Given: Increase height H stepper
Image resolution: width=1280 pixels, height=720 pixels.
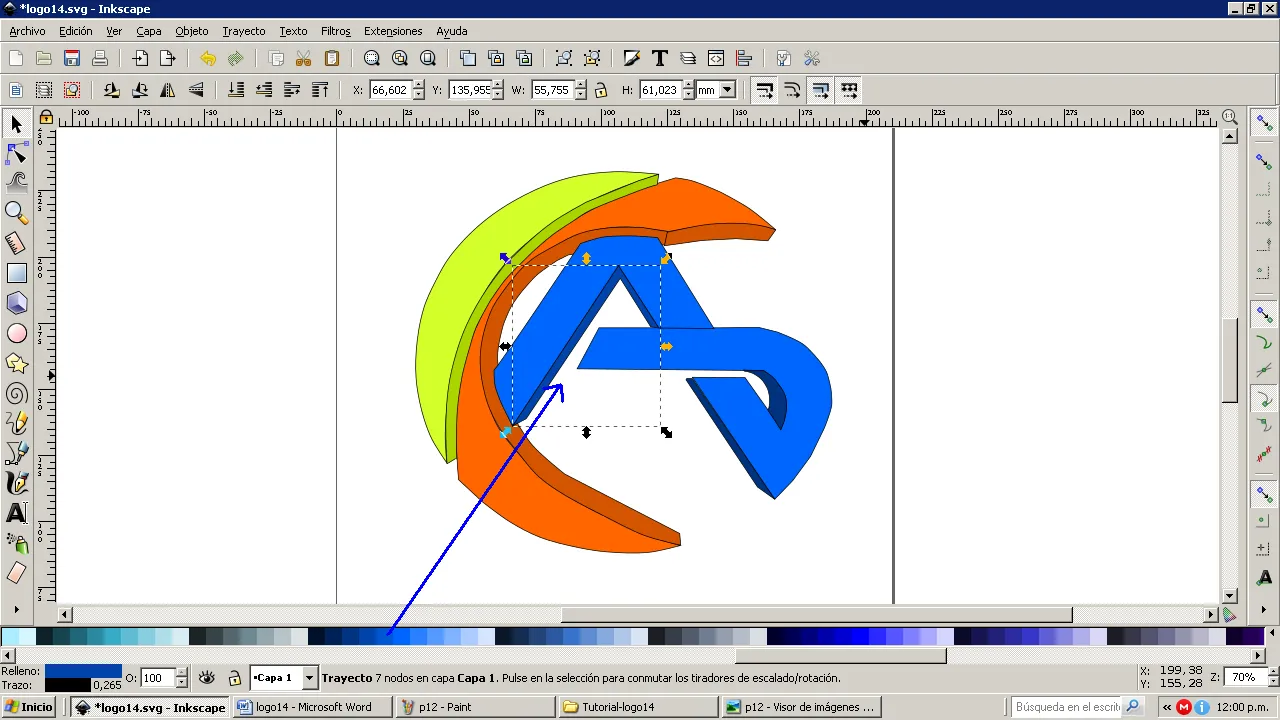Looking at the screenshot, I should pos(687,85).
